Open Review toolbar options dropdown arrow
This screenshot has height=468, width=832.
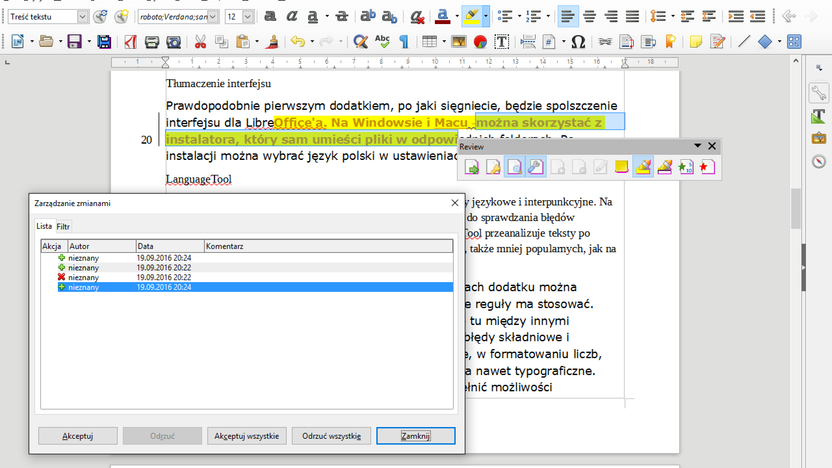pyautogui.click(x=697, y=145)
